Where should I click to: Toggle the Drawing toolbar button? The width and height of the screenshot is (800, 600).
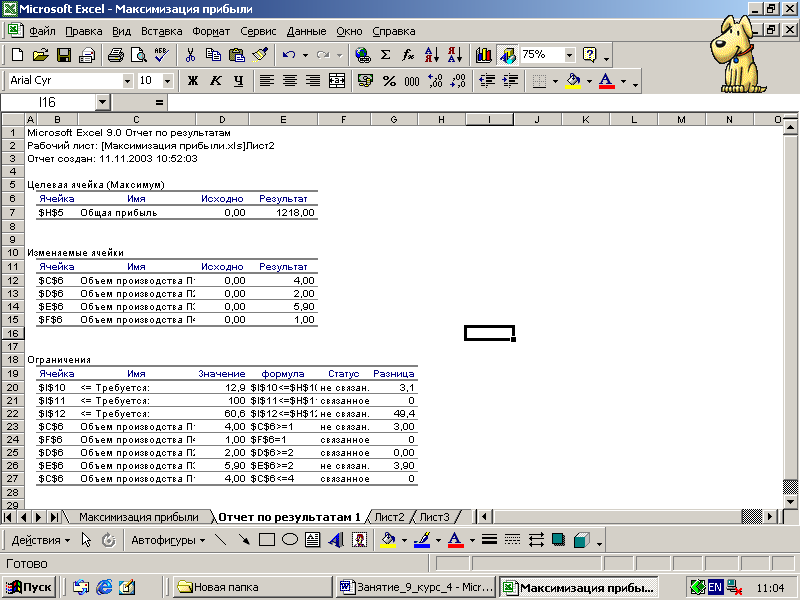pos(507,55)
